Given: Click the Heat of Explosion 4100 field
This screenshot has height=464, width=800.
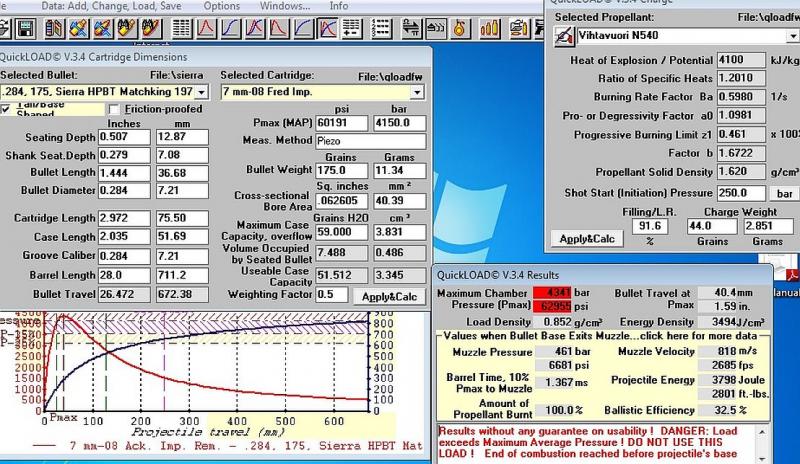Looking at the screenshot, I should [x=741, y=60].
